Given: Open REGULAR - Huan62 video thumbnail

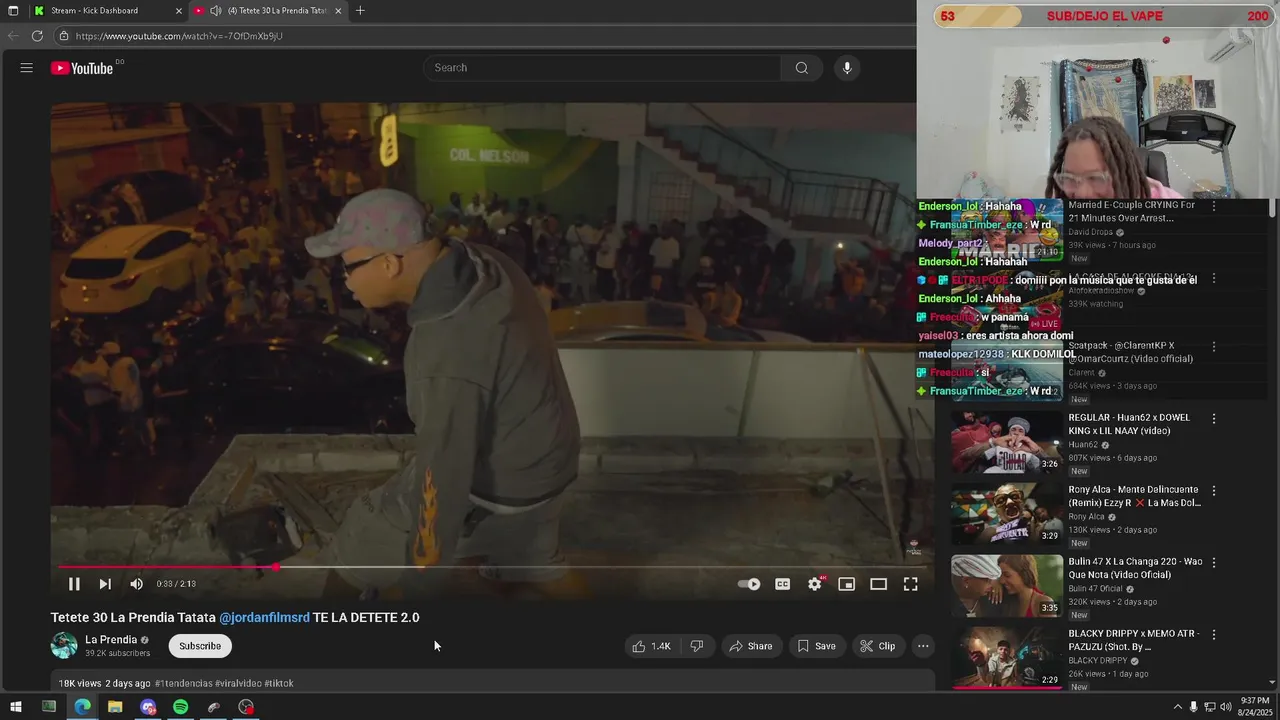Looking at the screenshot, I should tap(1006, 442).
